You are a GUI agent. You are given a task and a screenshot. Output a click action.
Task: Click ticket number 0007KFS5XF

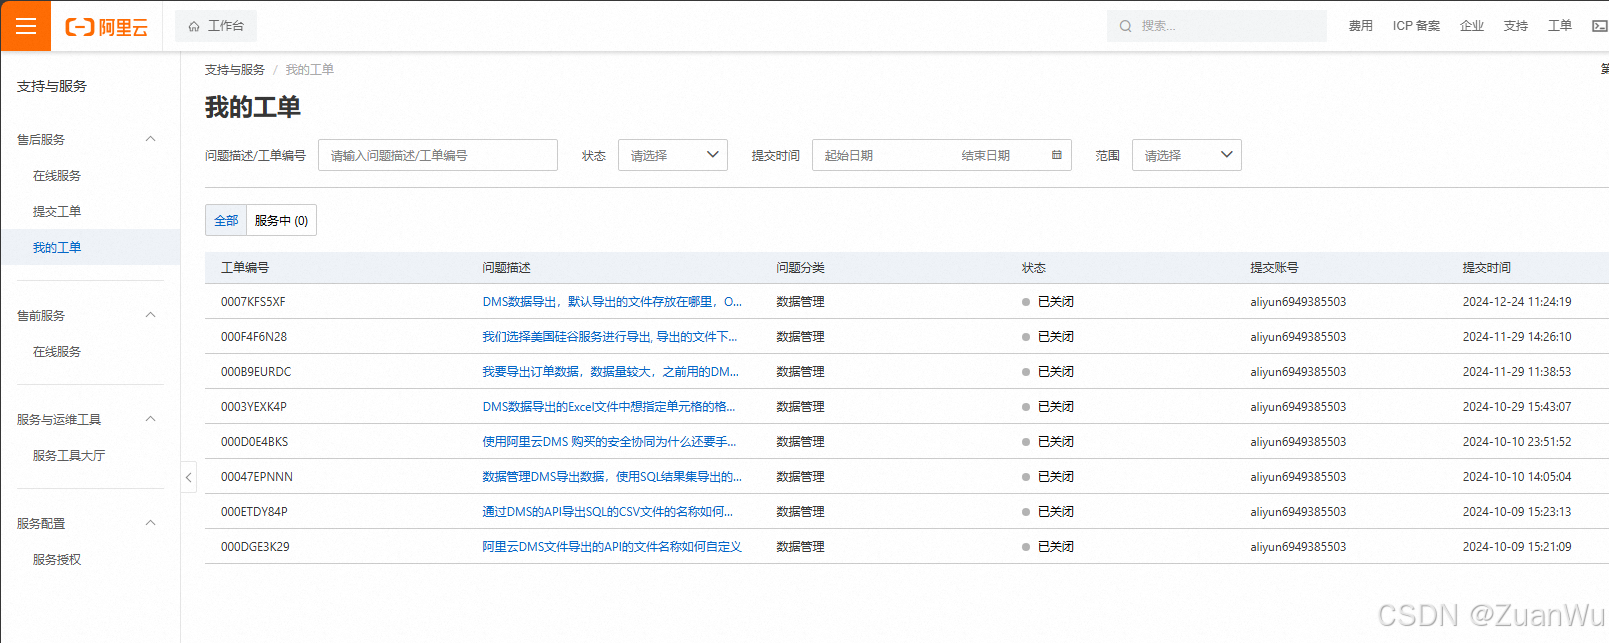click(x=253, y=302)
